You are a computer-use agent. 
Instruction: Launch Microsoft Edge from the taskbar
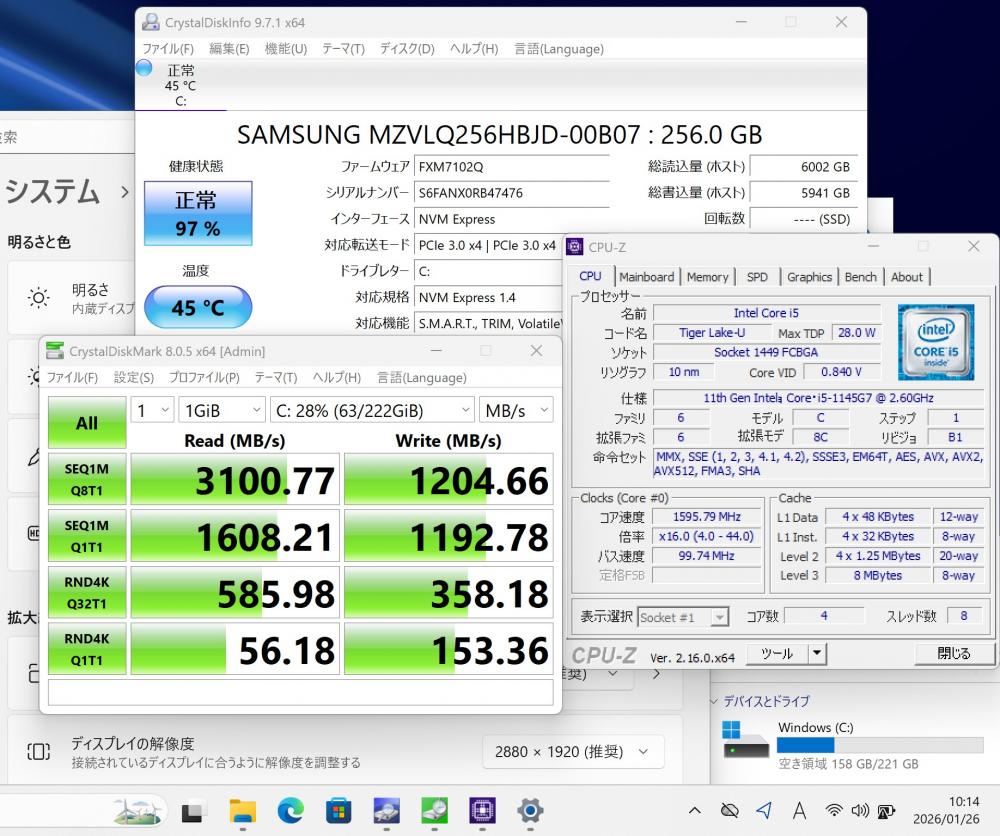click(x=291, y=810)
